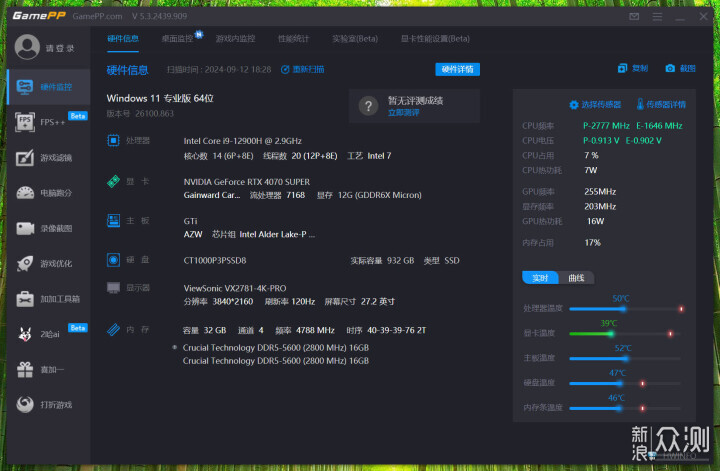Image resolution: width=720 pixels, height=471 pixels.
Task: Click the Windows 11 专业版 64位 text
Action: pos(160,98)
